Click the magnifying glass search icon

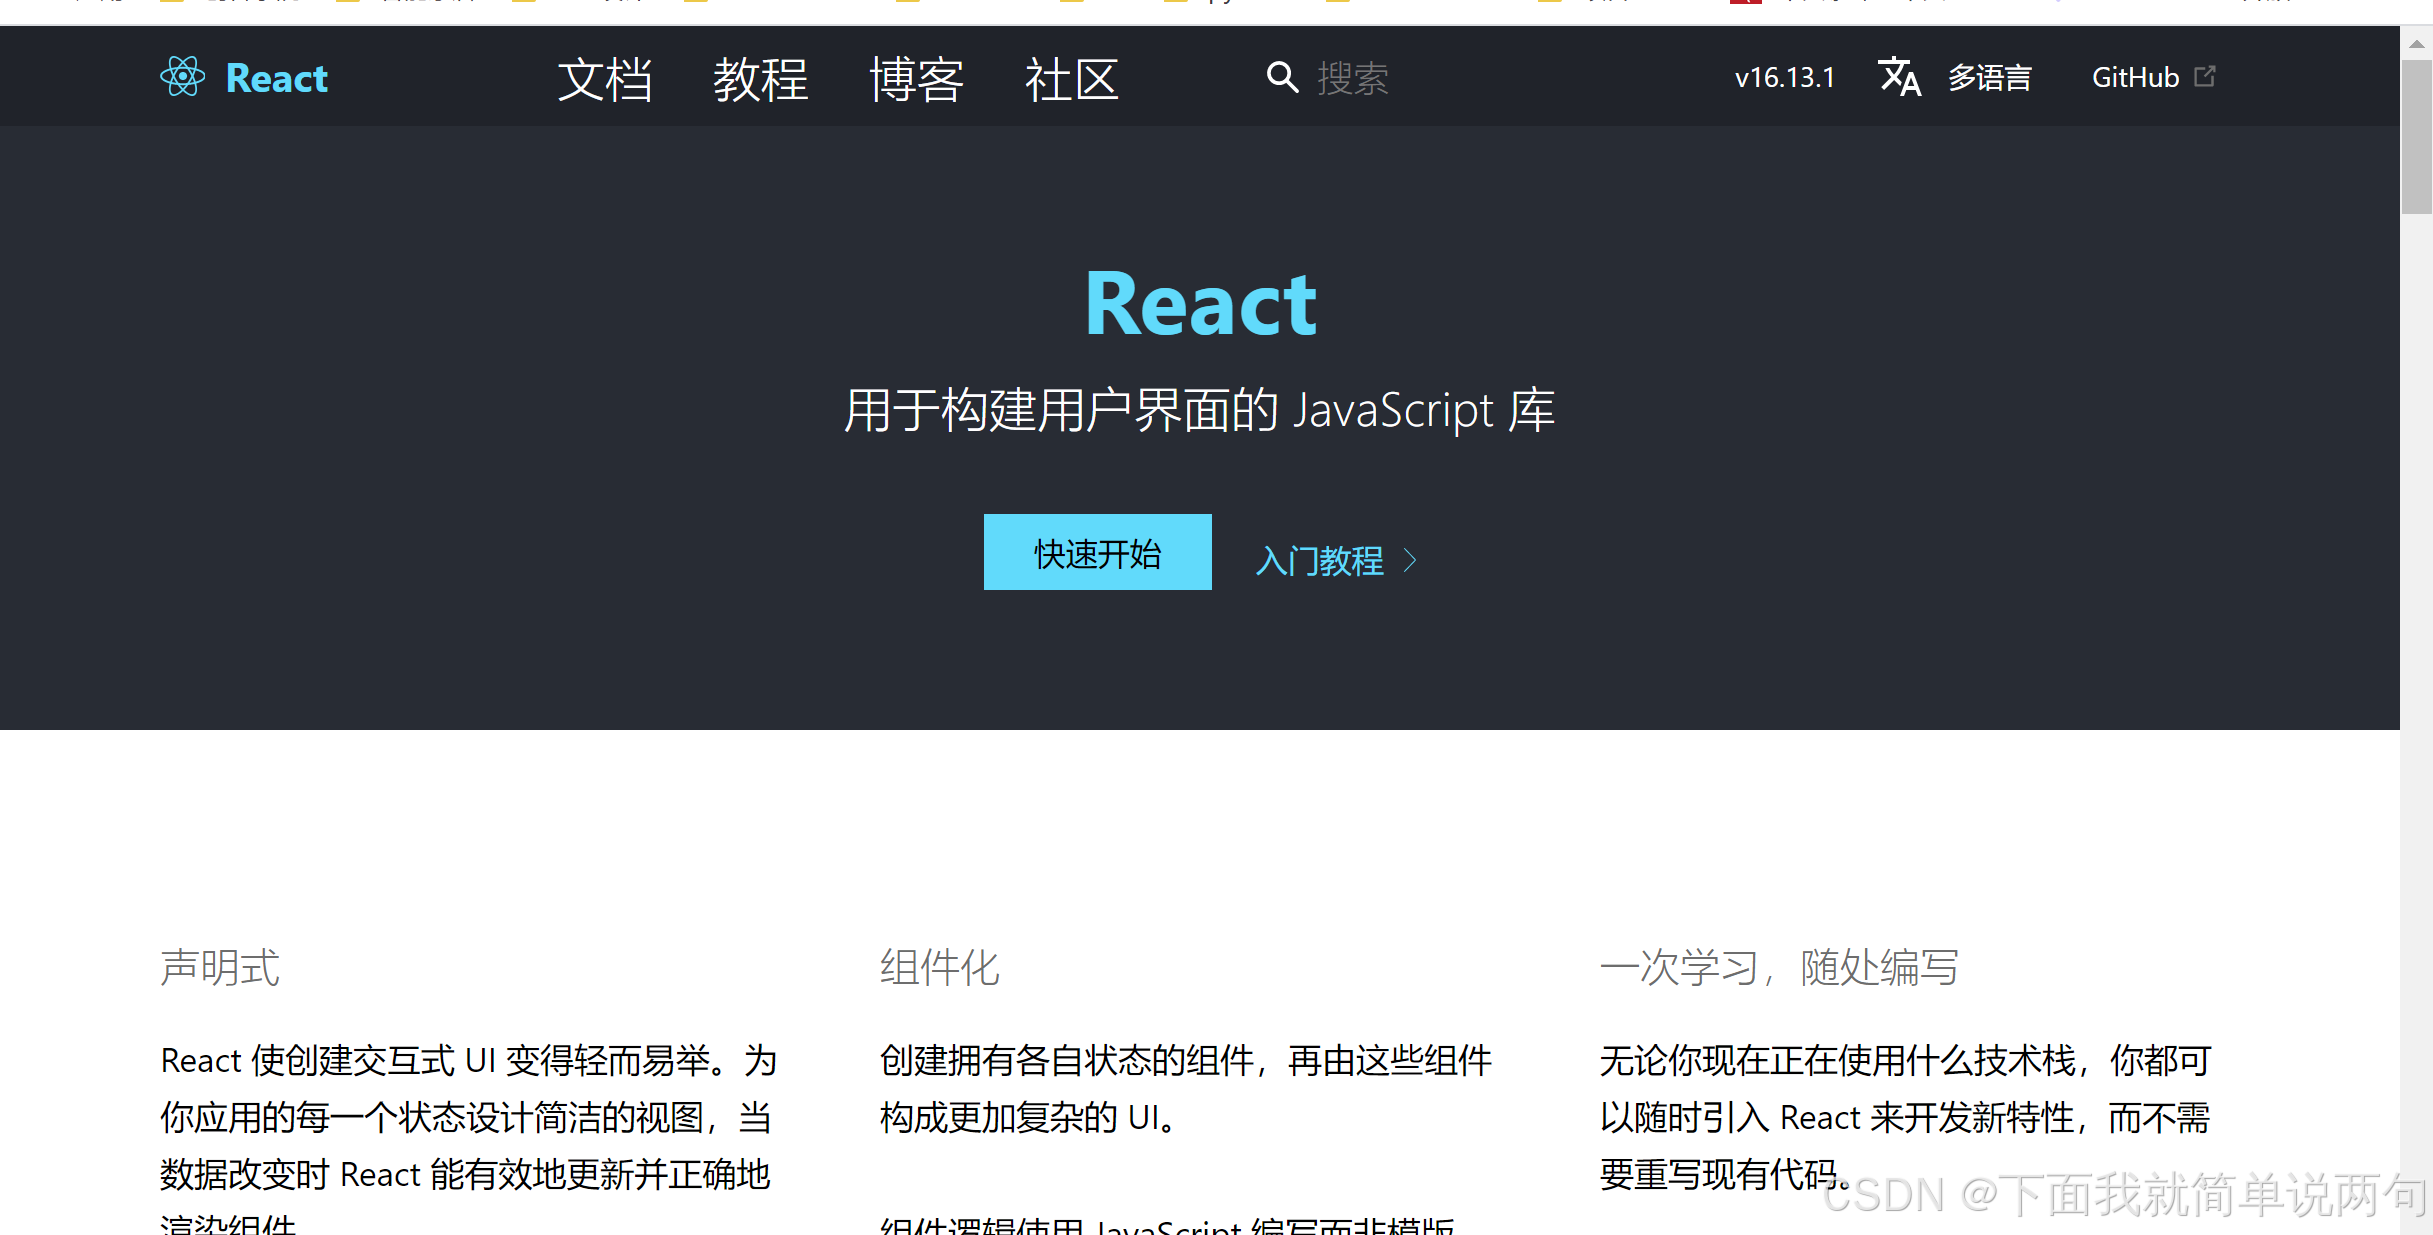(1282, 77)
